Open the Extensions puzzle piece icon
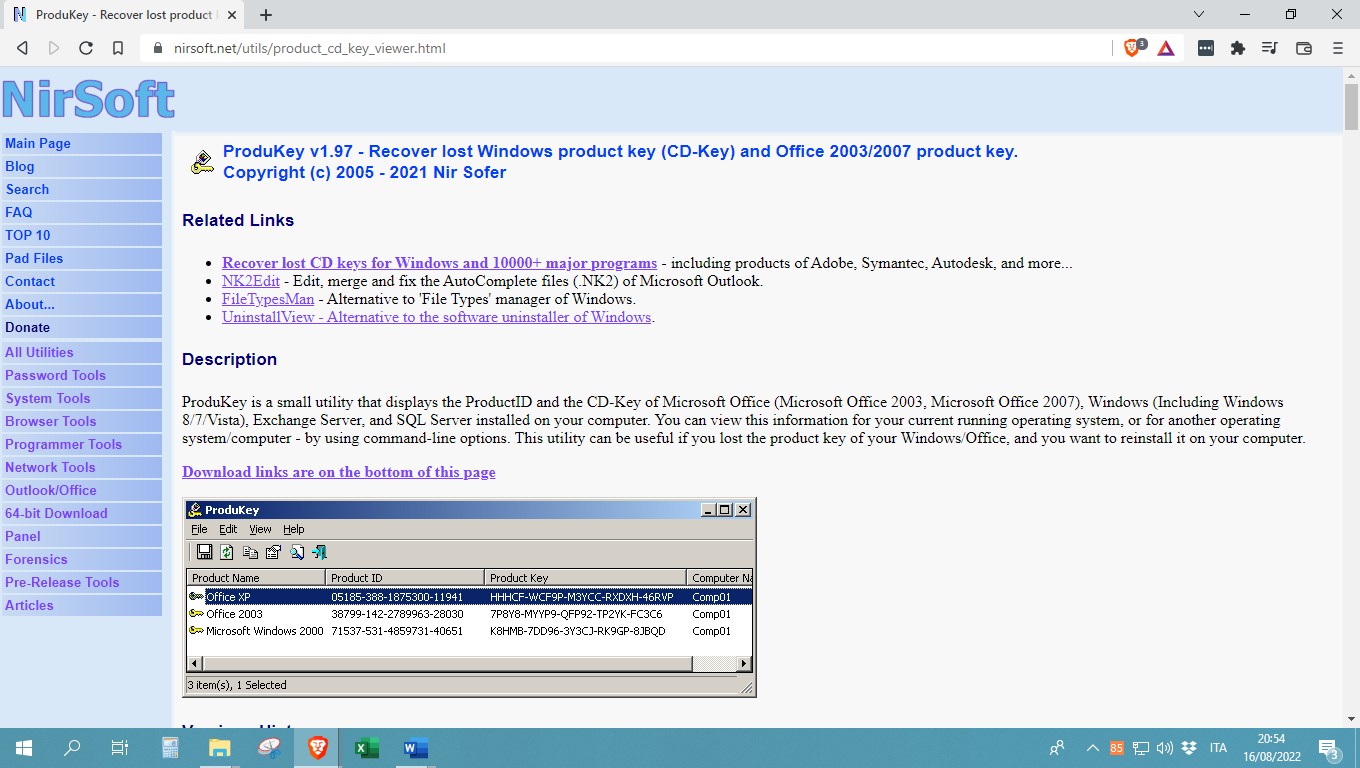The height and width of the screenshot is (768, 1360). point(1238,48)
